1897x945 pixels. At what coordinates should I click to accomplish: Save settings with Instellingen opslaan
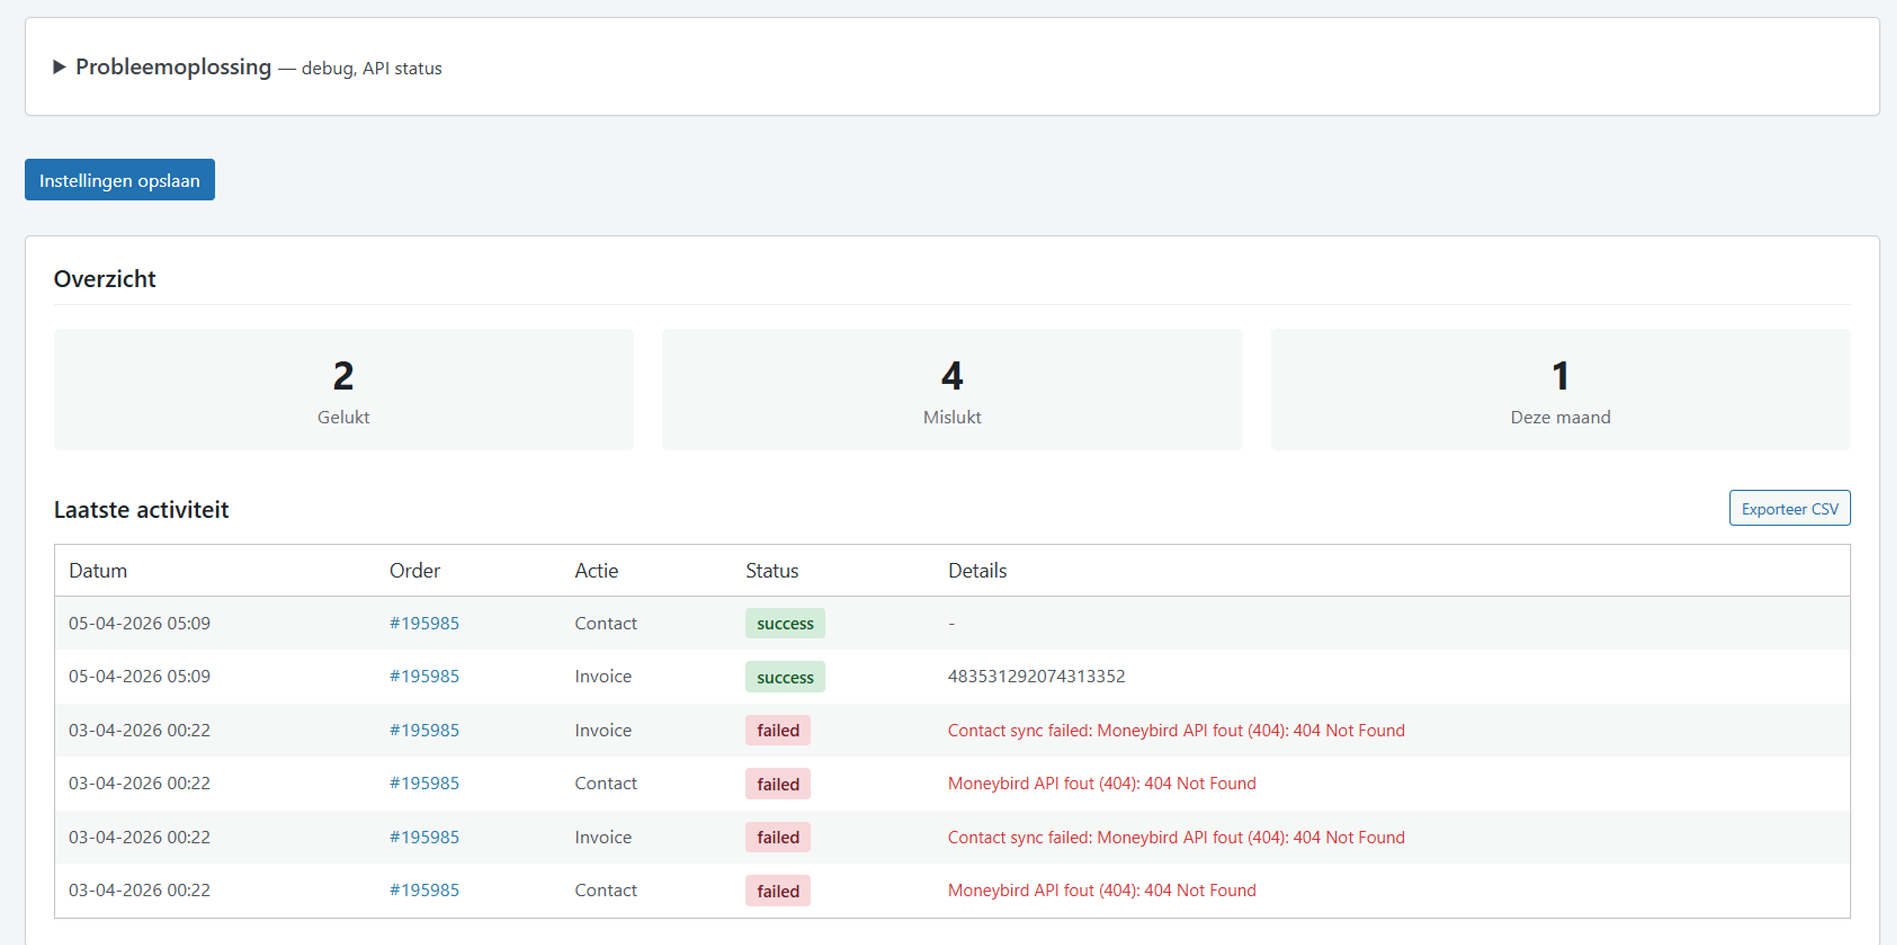(119, 180)
